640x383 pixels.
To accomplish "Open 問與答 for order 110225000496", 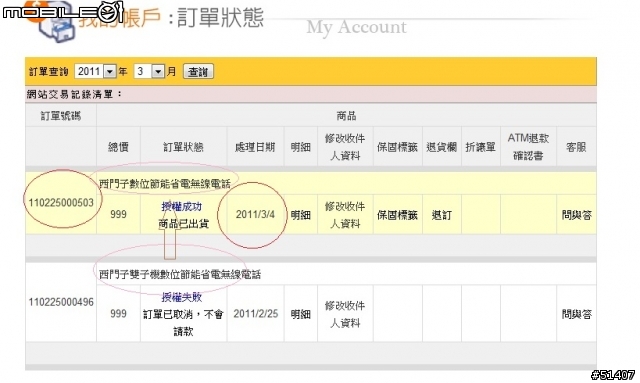I will (x=576, y=314).
